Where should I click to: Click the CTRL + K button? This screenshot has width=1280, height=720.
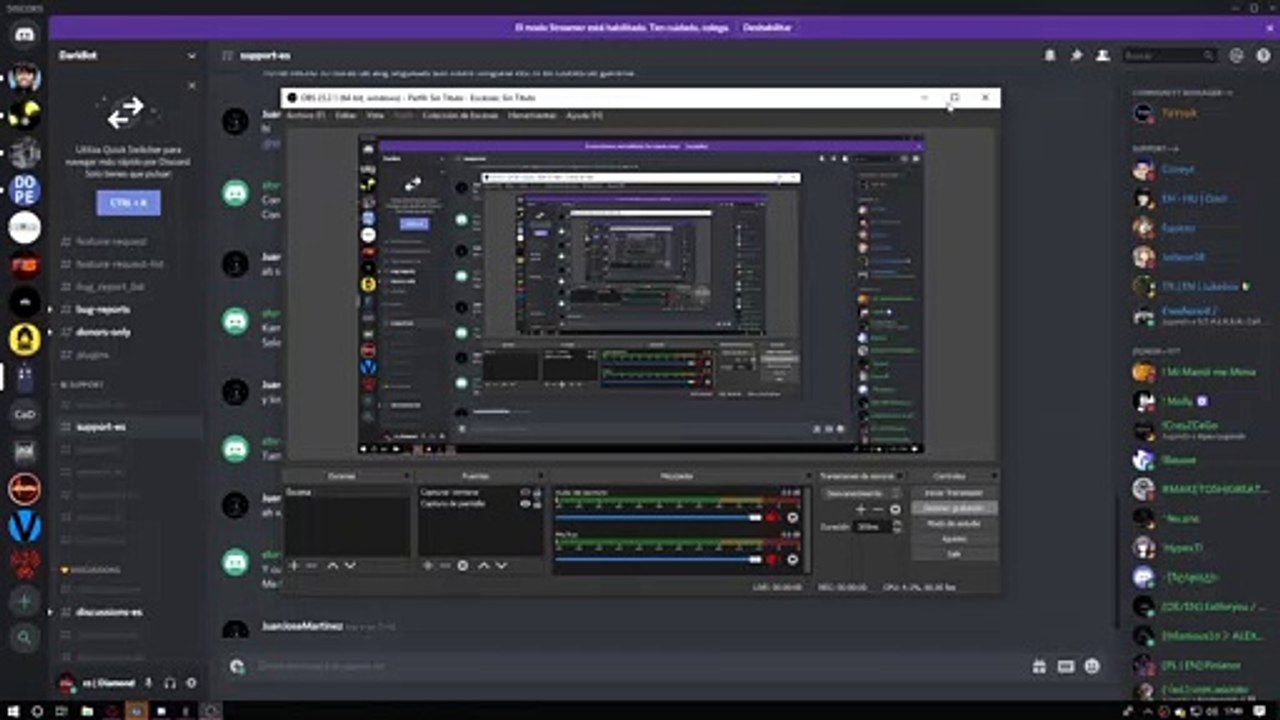pos(128,203)
